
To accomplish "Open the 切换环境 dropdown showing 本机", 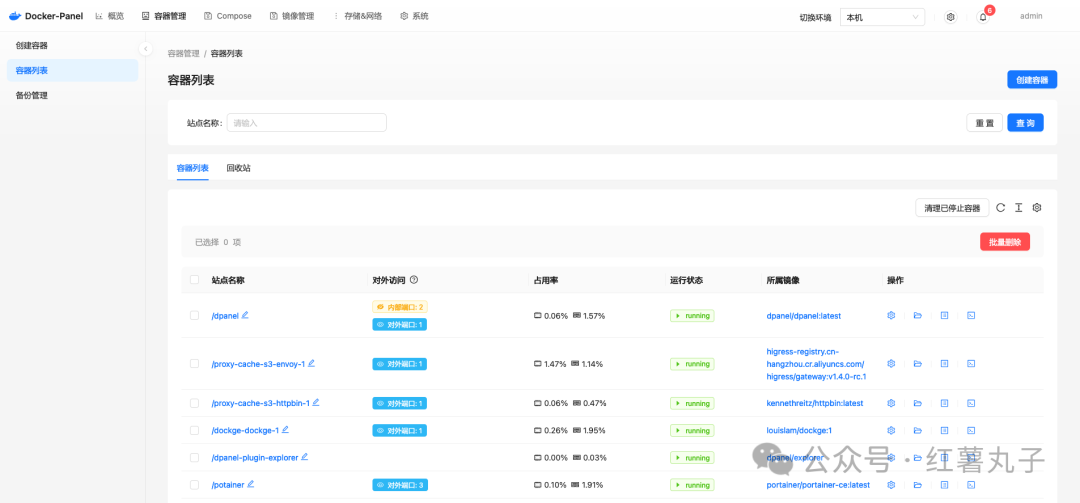I will 882,17.
